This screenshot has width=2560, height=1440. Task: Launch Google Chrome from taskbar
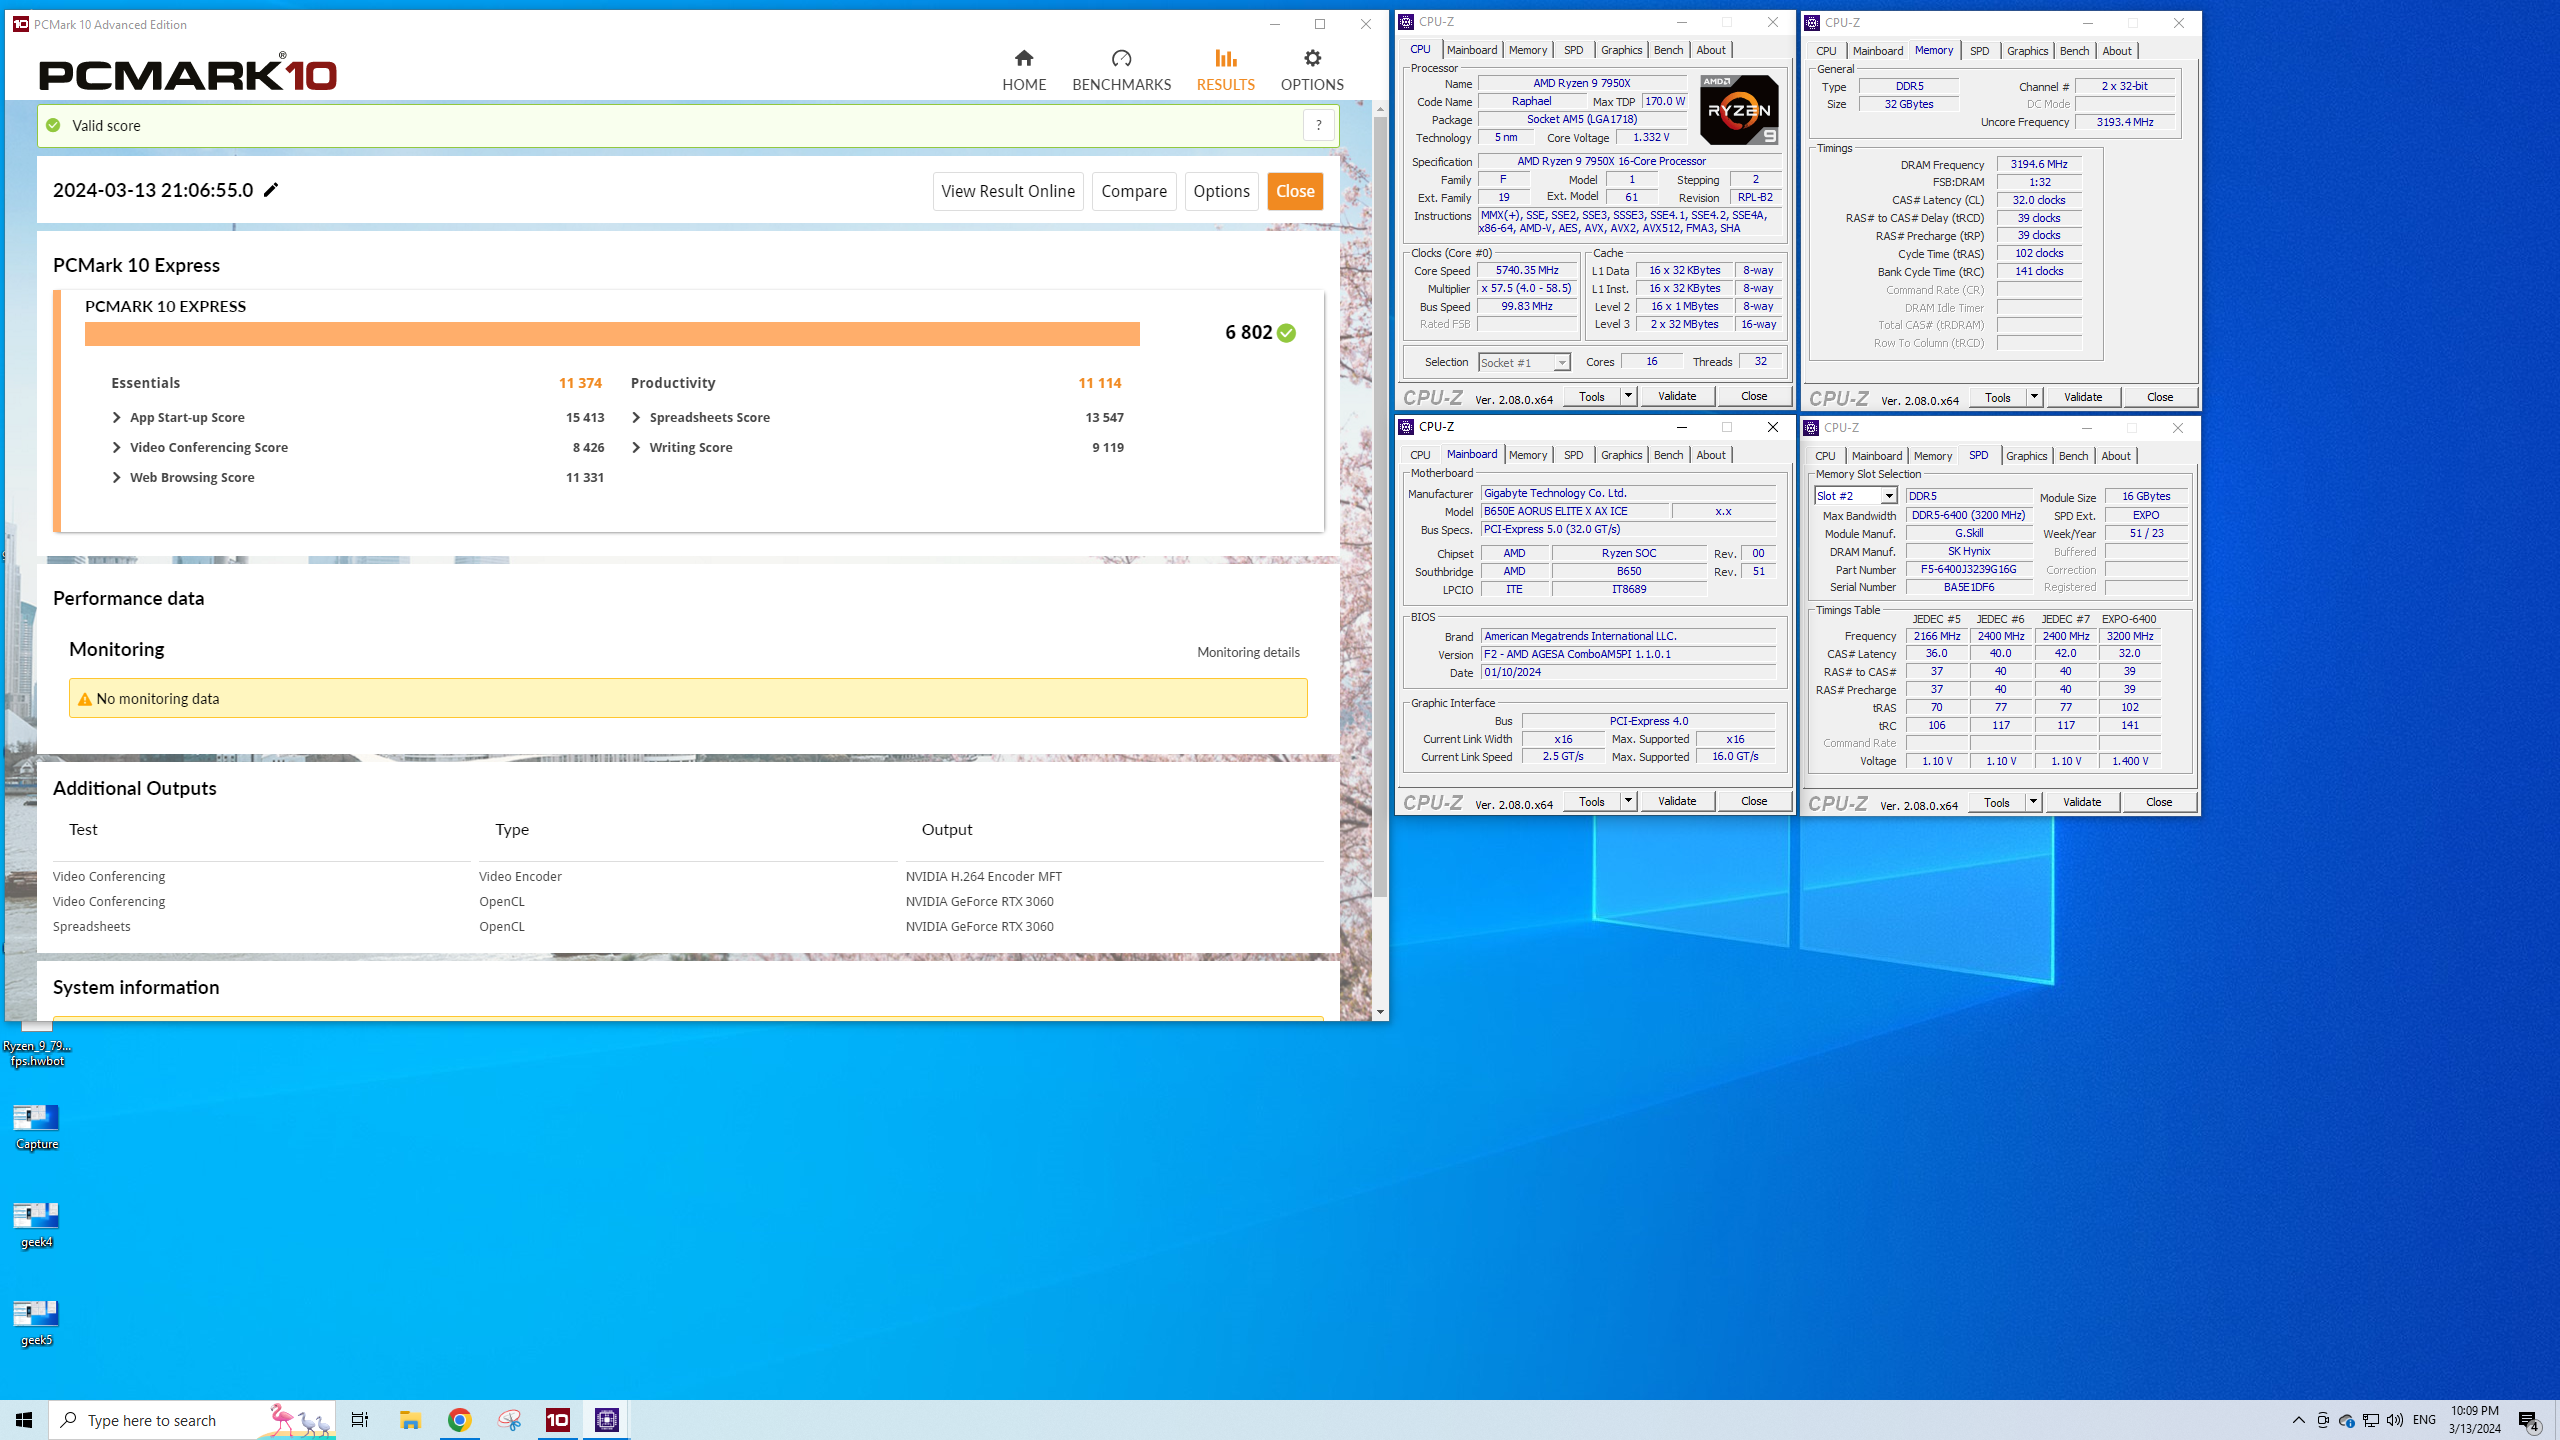click(x=460, y=1420)
